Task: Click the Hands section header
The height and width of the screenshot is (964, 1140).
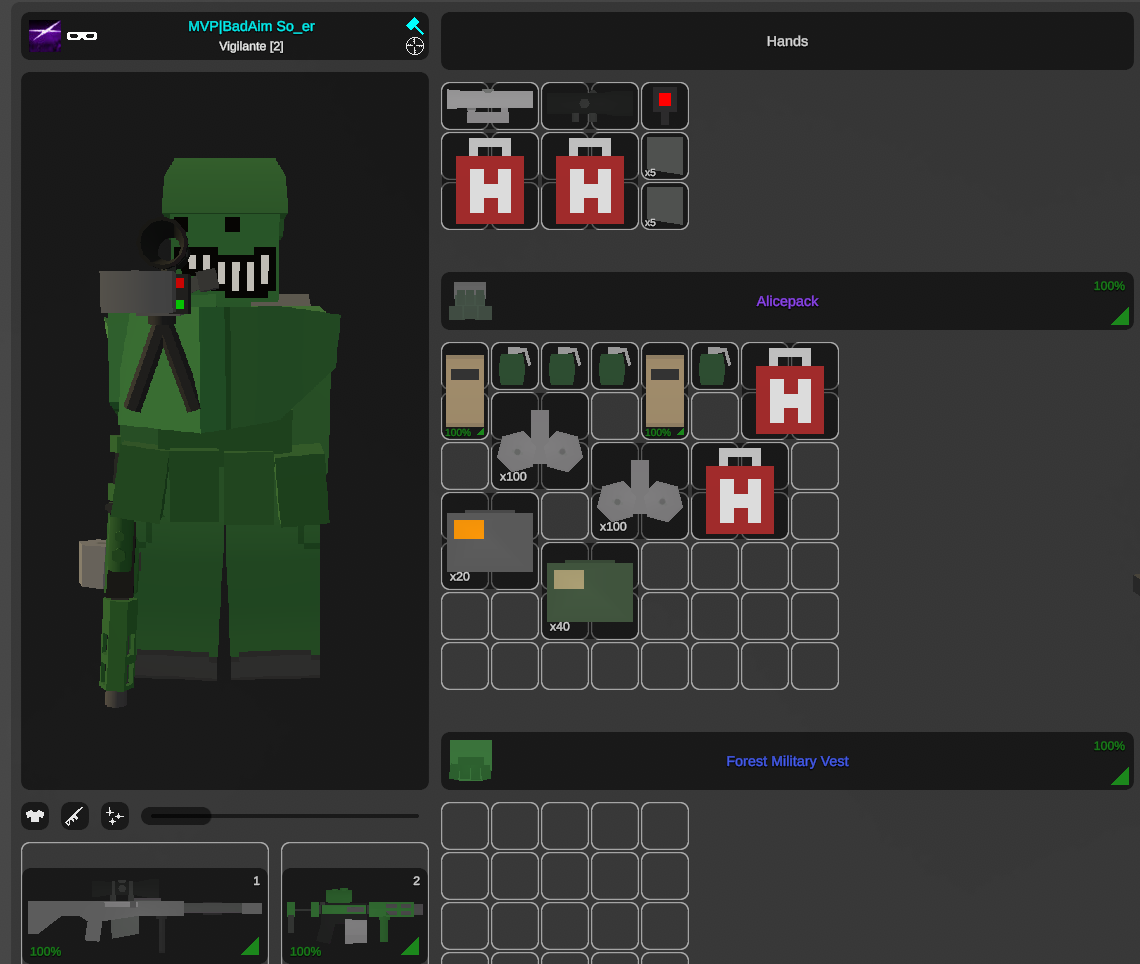Action: 787,41
